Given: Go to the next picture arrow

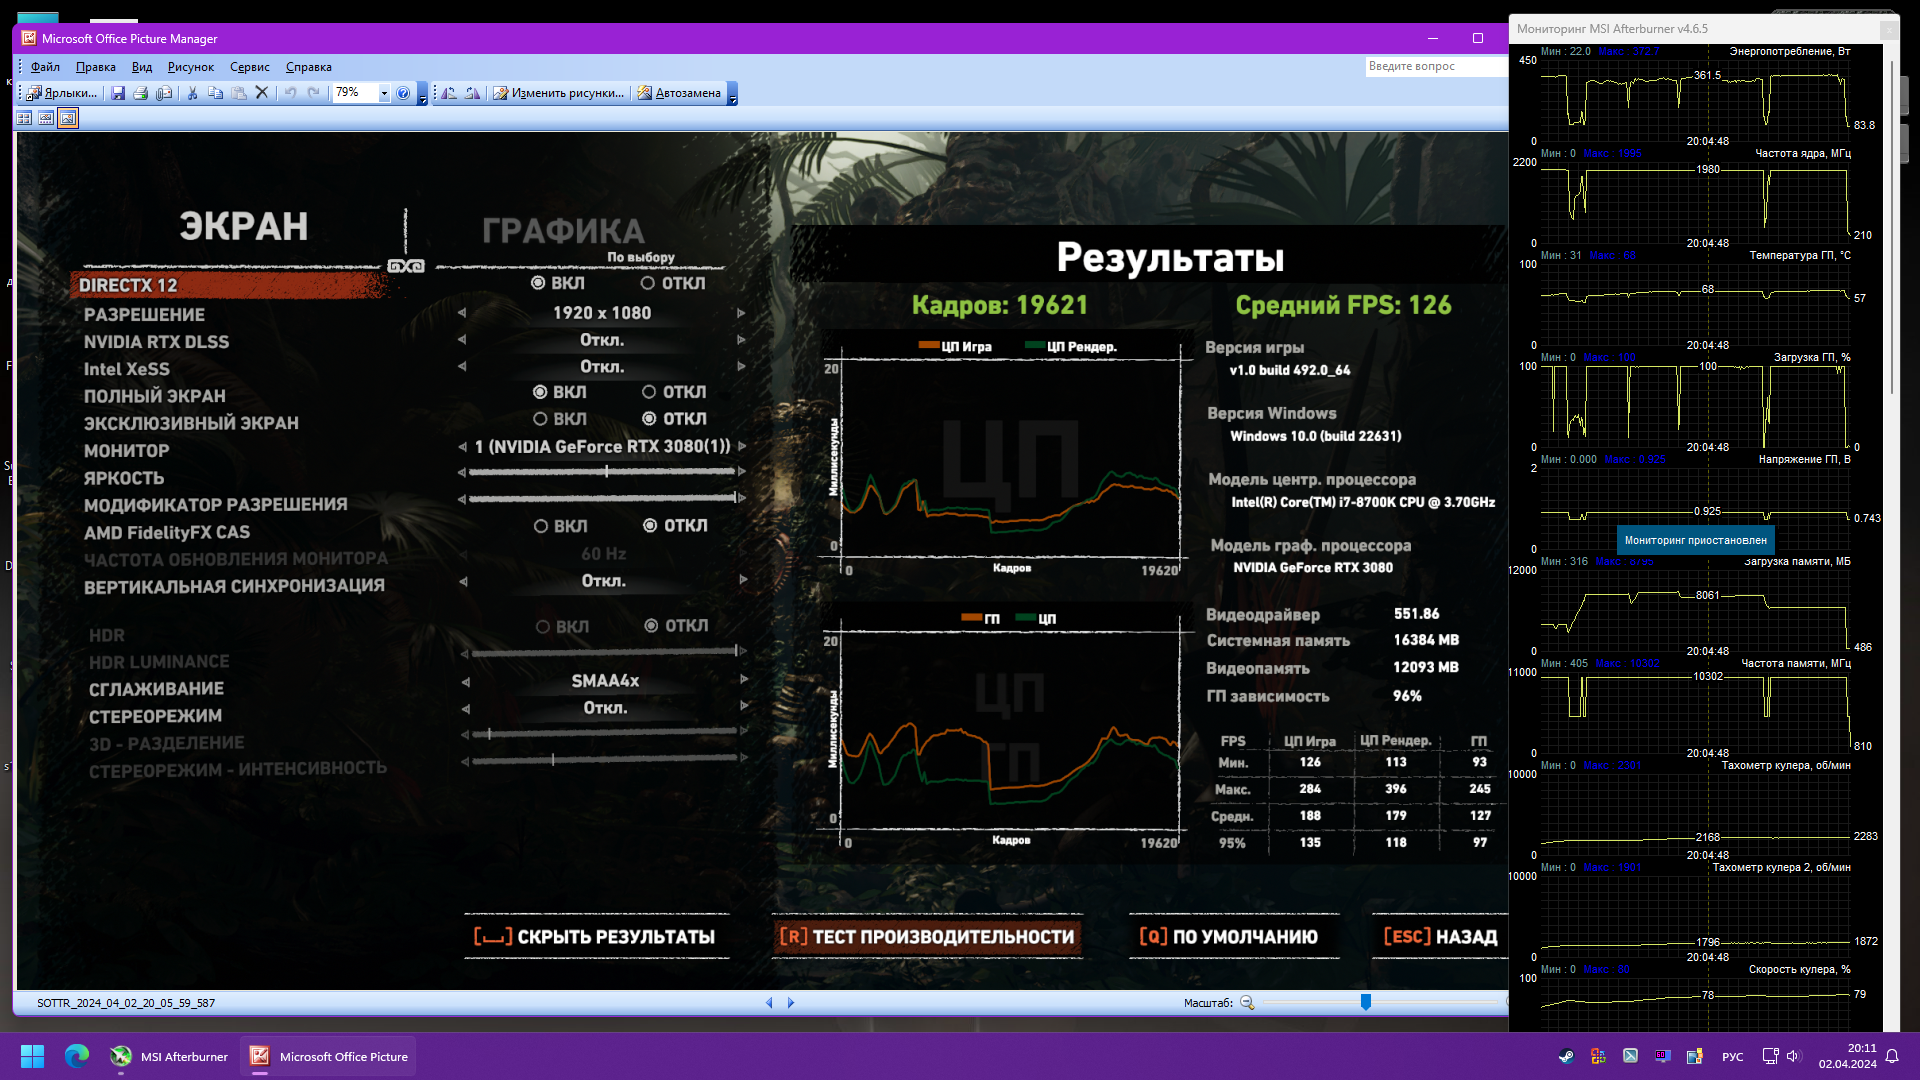Looking at the screenshot, I should (x=791, y=1002).
